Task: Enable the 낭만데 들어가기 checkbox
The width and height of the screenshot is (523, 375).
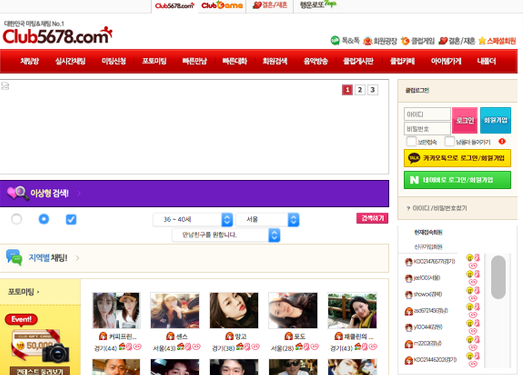Action: pos(450,141)
